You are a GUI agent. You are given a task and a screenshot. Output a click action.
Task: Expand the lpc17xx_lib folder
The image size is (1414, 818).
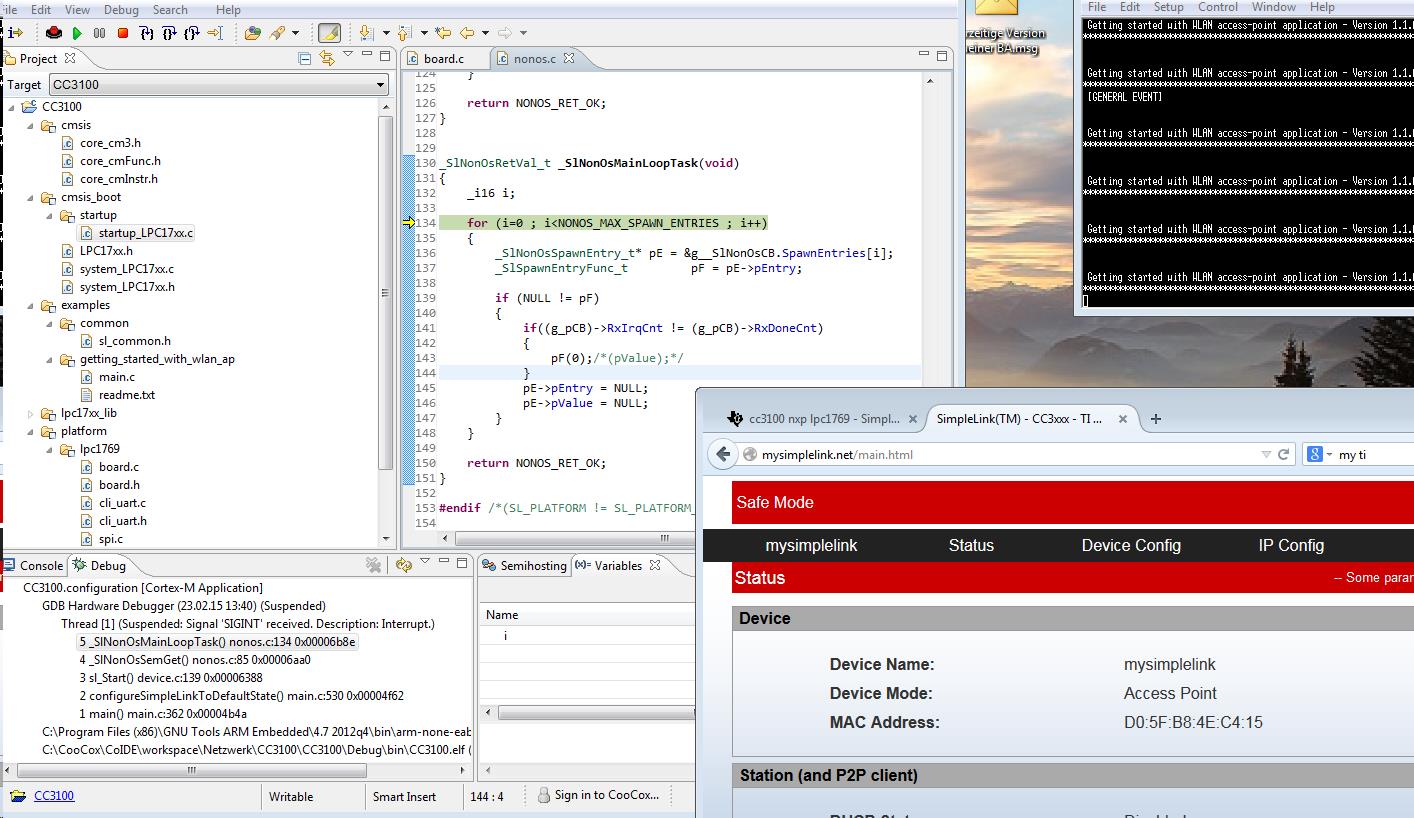tap(31, 413)
